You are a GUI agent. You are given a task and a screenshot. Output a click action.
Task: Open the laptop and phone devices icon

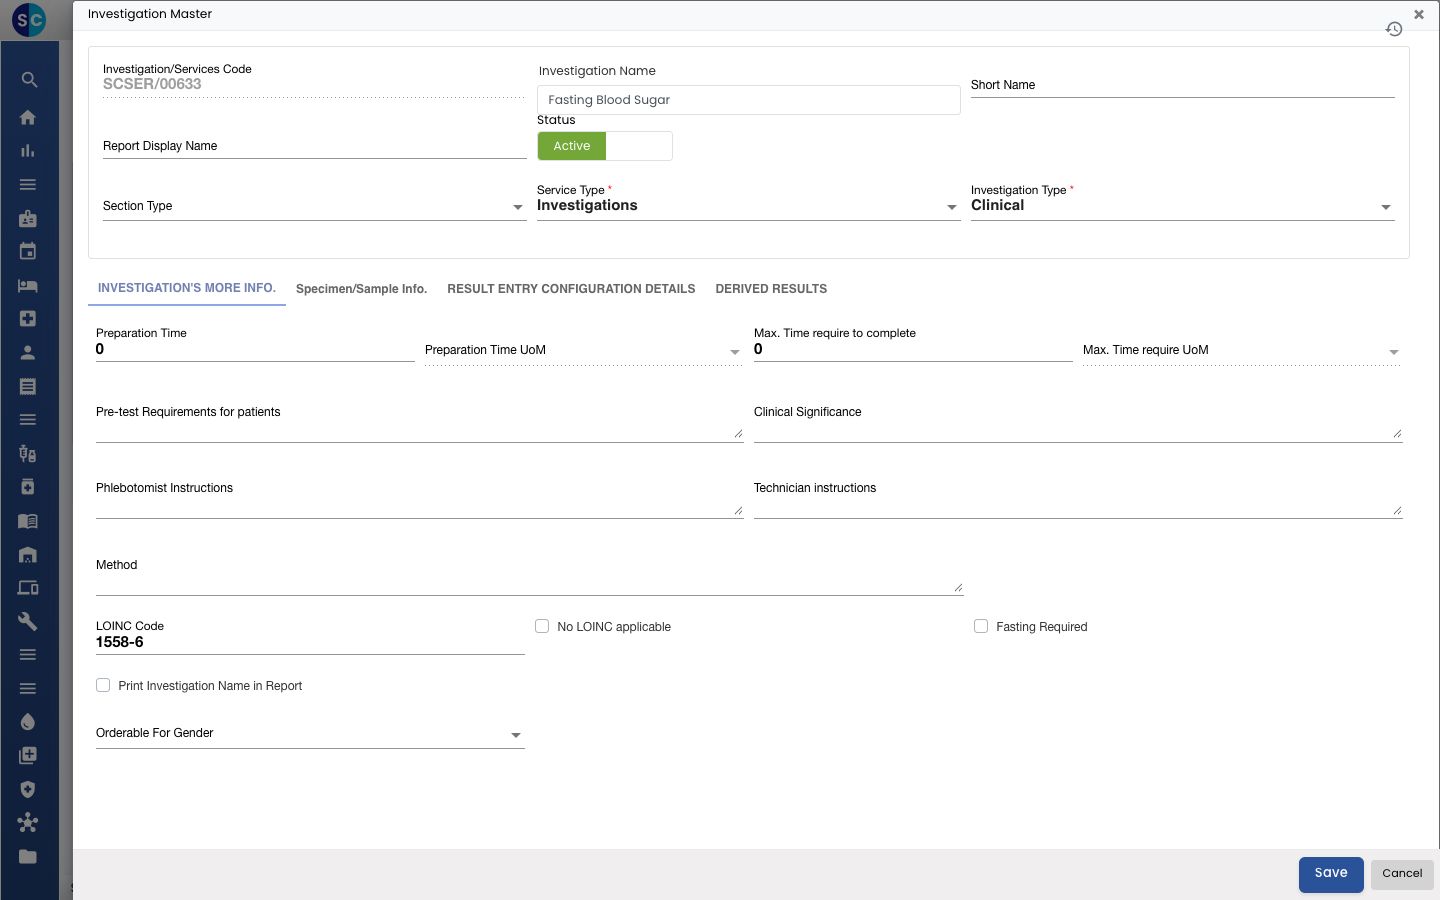pyautogui.click(x=28, y=588)
